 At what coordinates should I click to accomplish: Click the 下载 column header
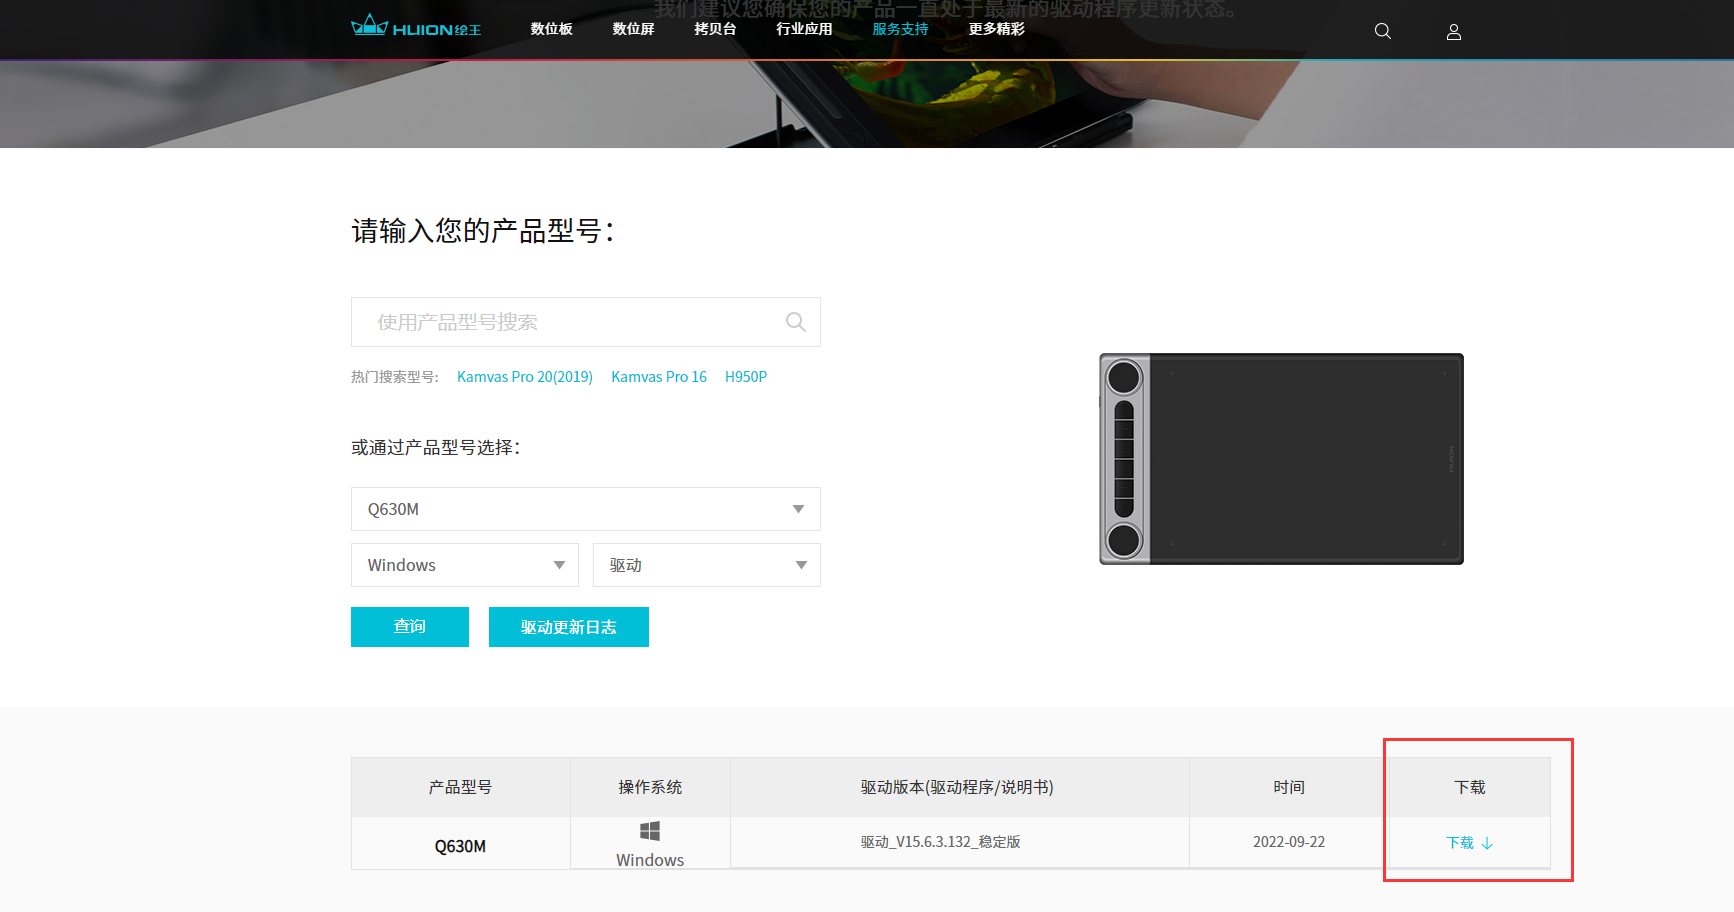(1470, 787)
